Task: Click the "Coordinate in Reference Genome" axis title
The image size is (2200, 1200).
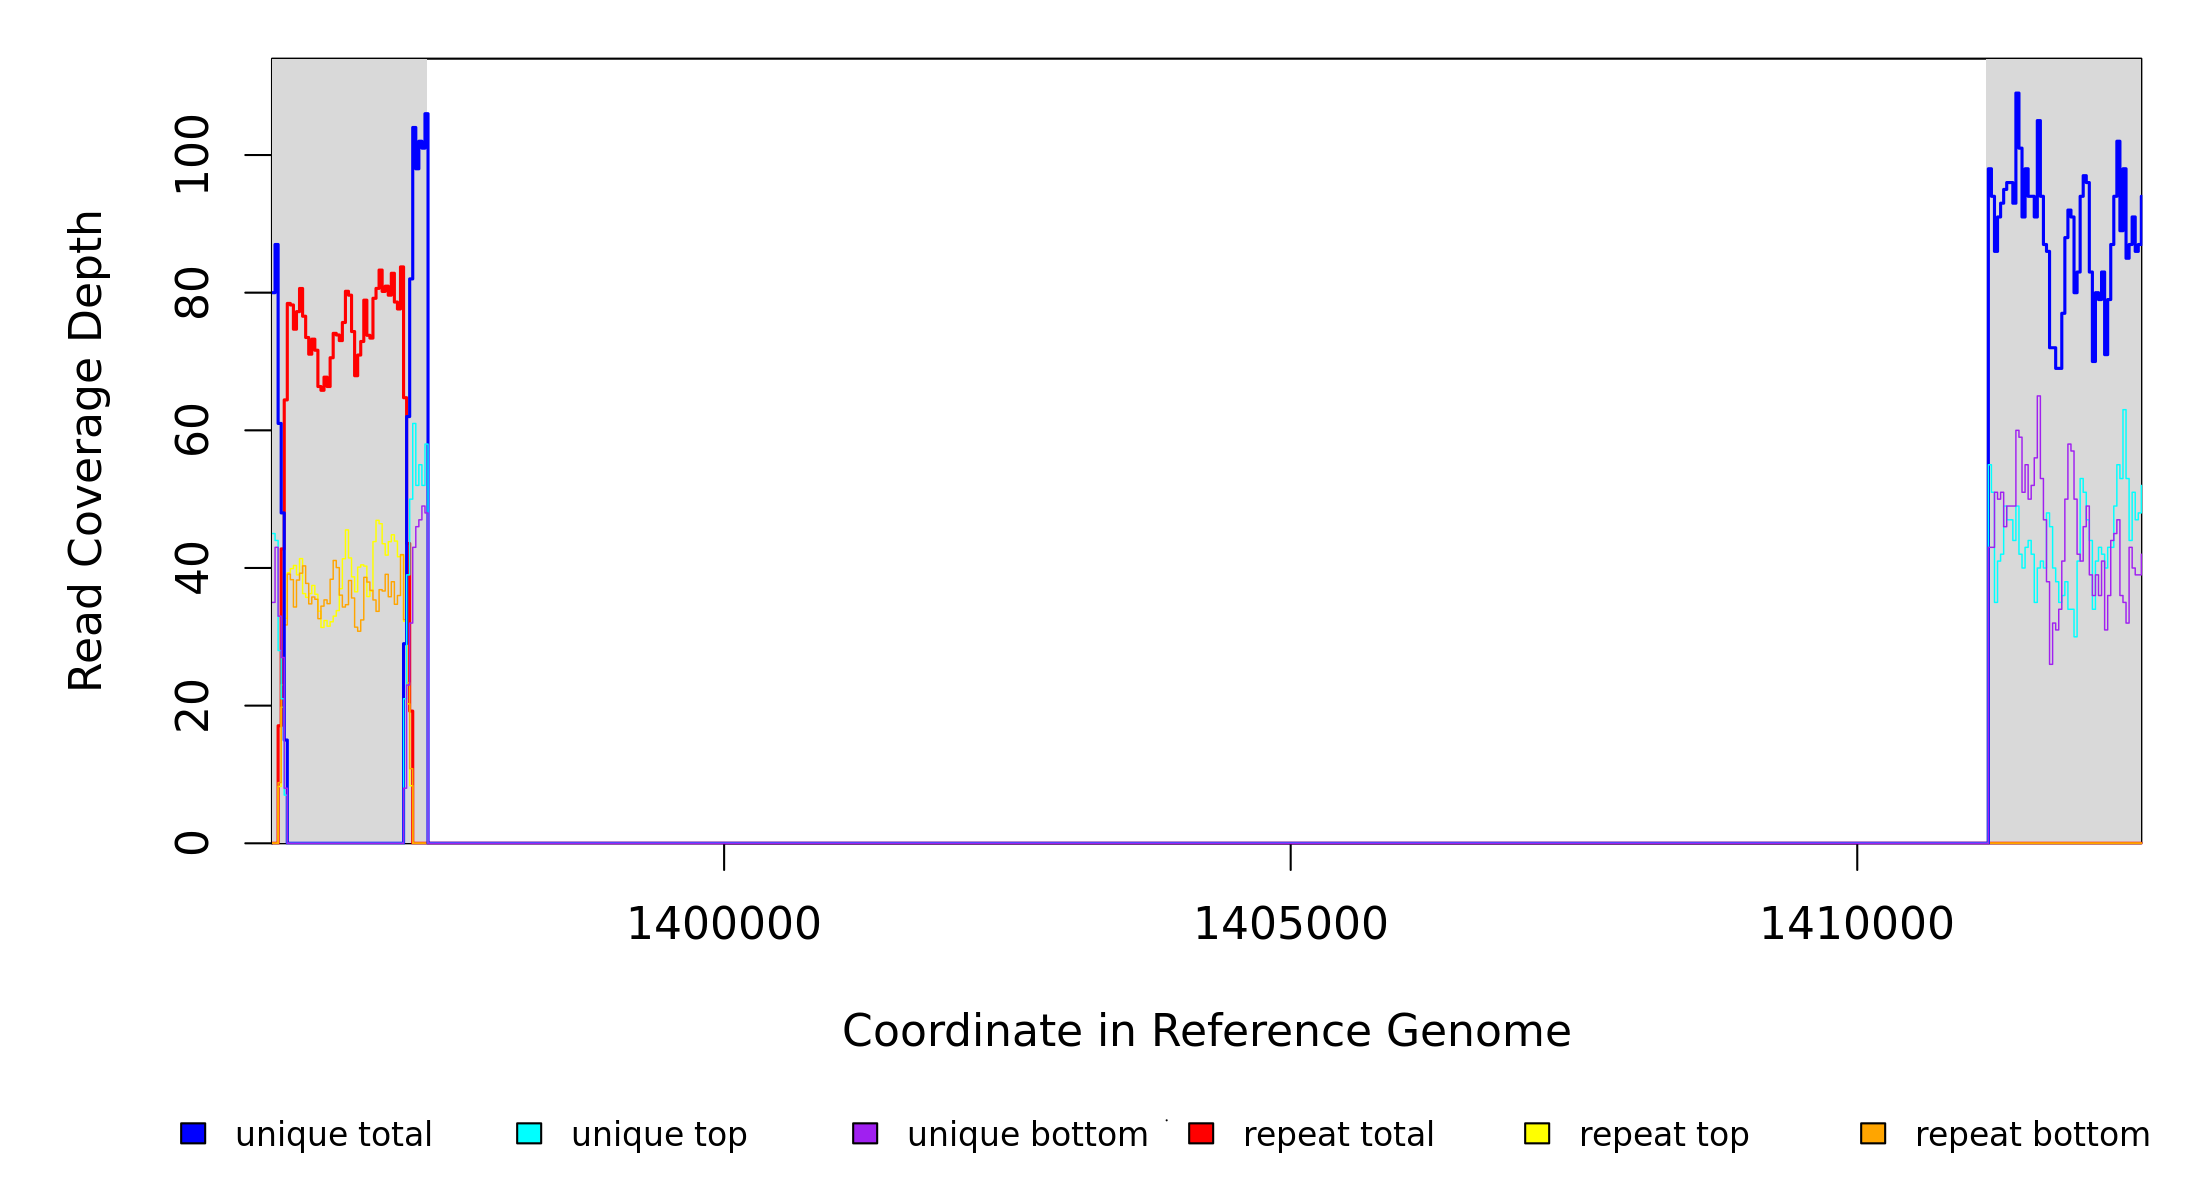Action: 1206,1032
